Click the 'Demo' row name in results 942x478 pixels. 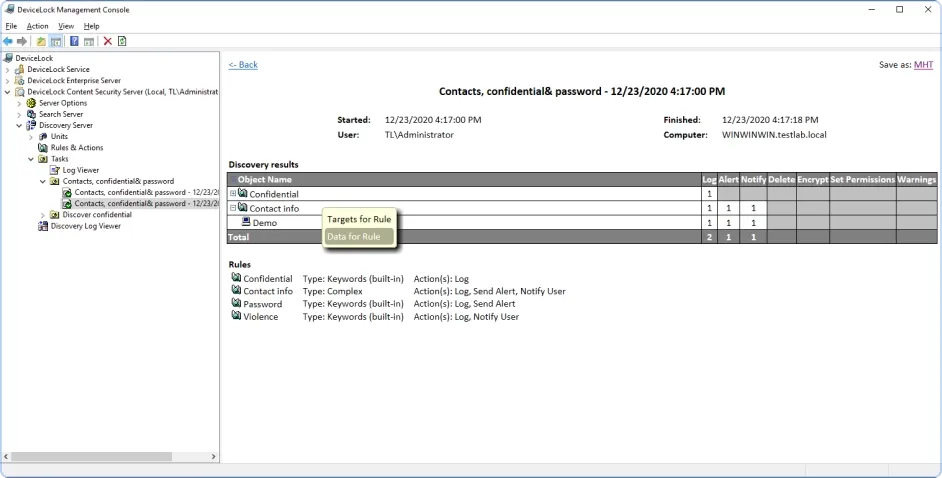pyautogui.click(x=265, y=223)
